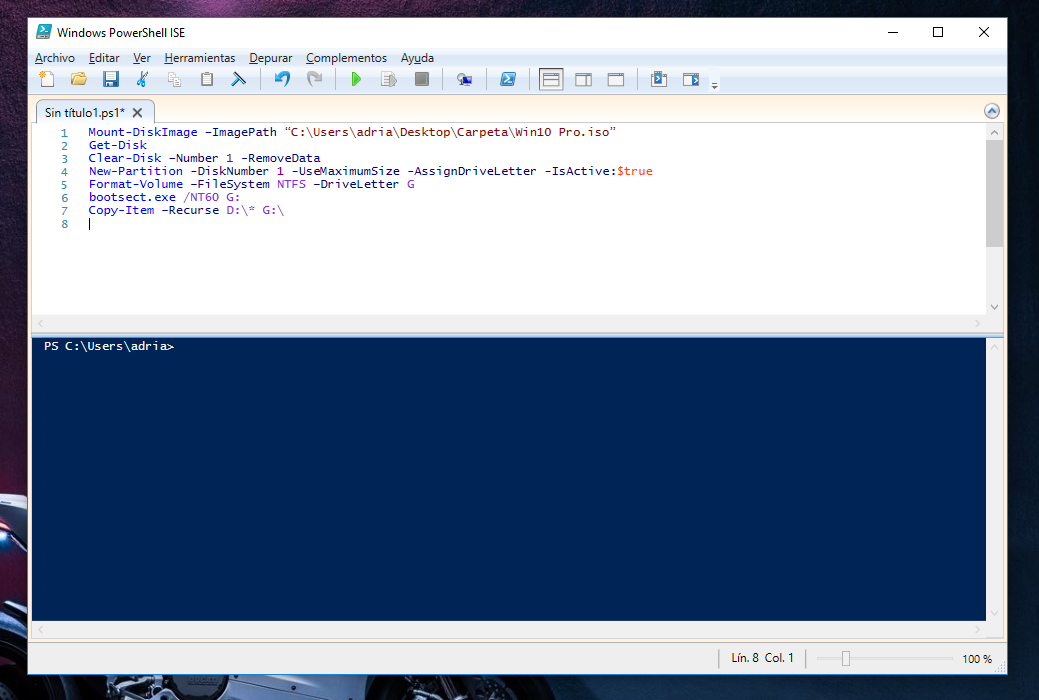The width and height of the screenshot is (1039, 700).
Task: Click the zoom slider handle in status bar
Action: pyautogui.click(x=846, y=658)
